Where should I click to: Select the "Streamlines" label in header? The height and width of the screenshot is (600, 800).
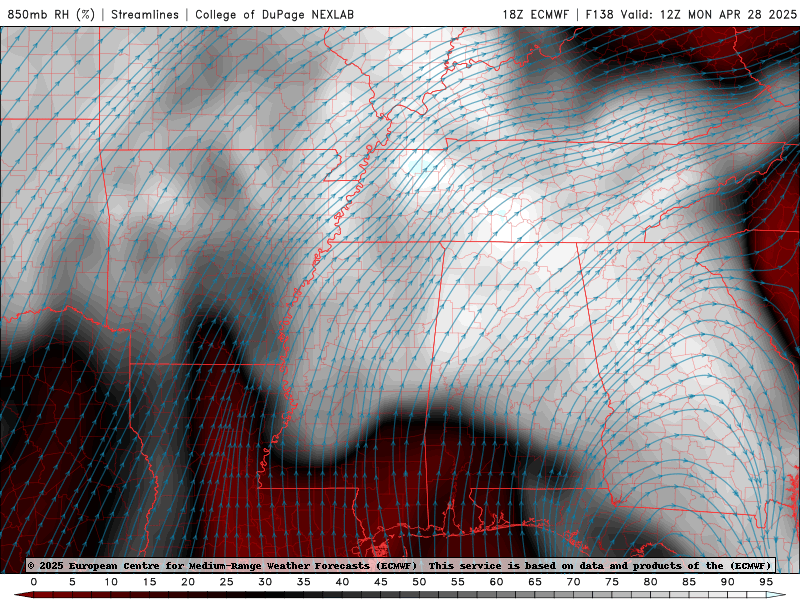(x=145, y=14)
